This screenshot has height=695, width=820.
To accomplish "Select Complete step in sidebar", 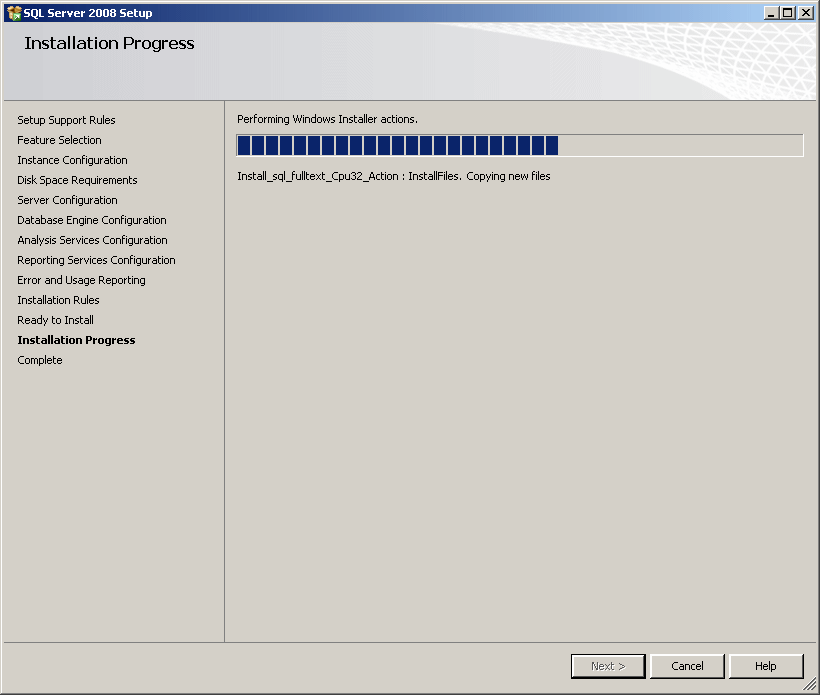I will pyautogui.click(x=40, y=360).
